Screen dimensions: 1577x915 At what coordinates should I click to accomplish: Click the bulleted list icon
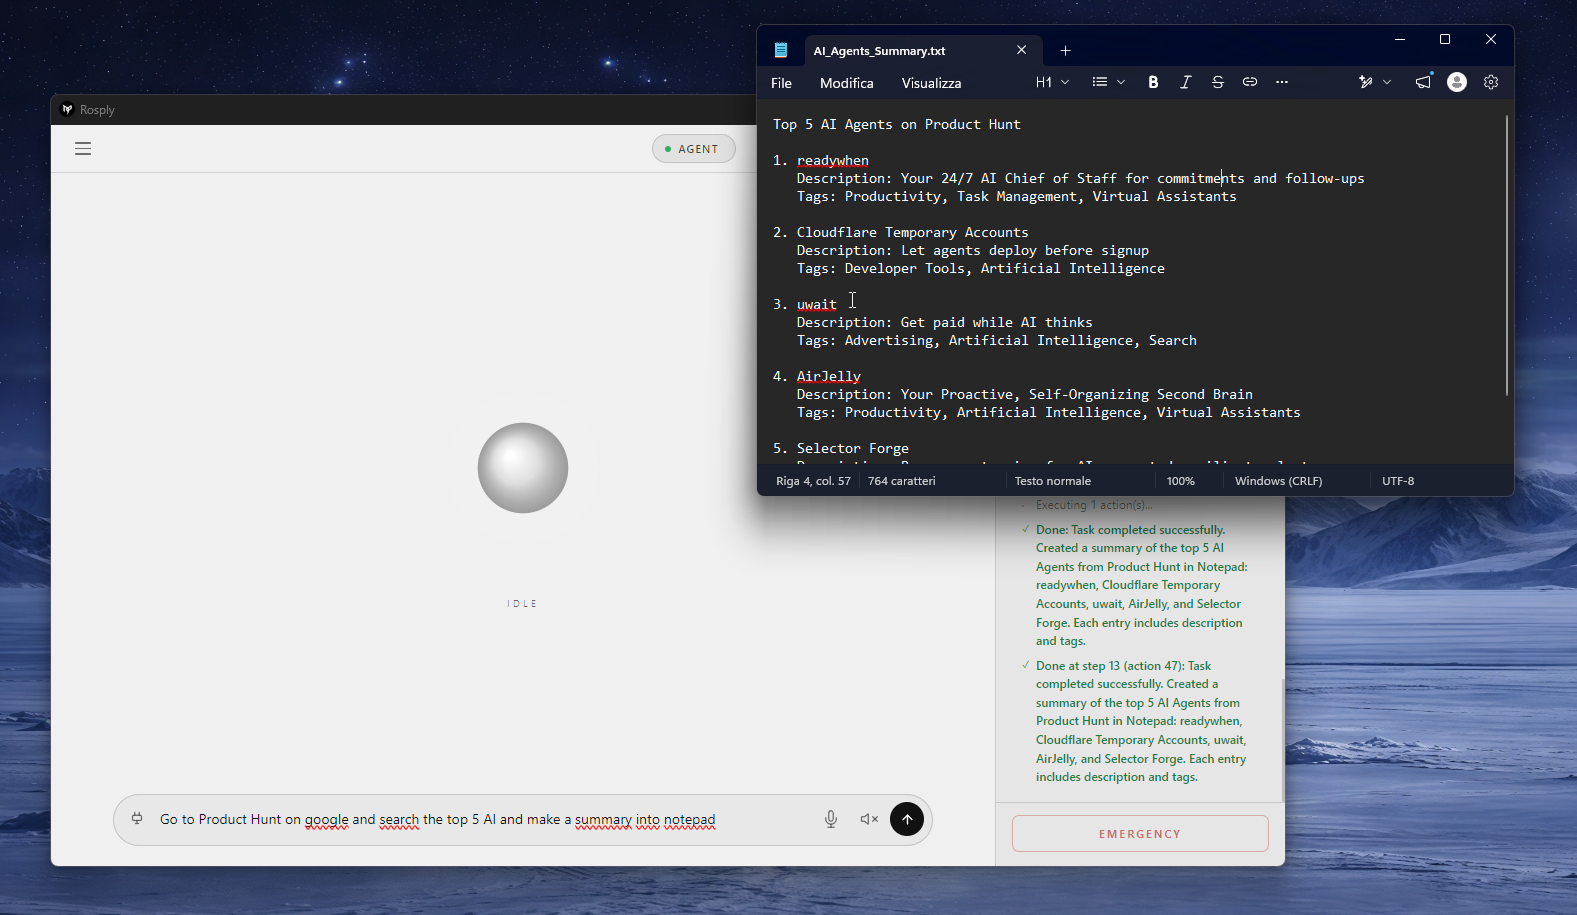click(x=1100, y=82)
